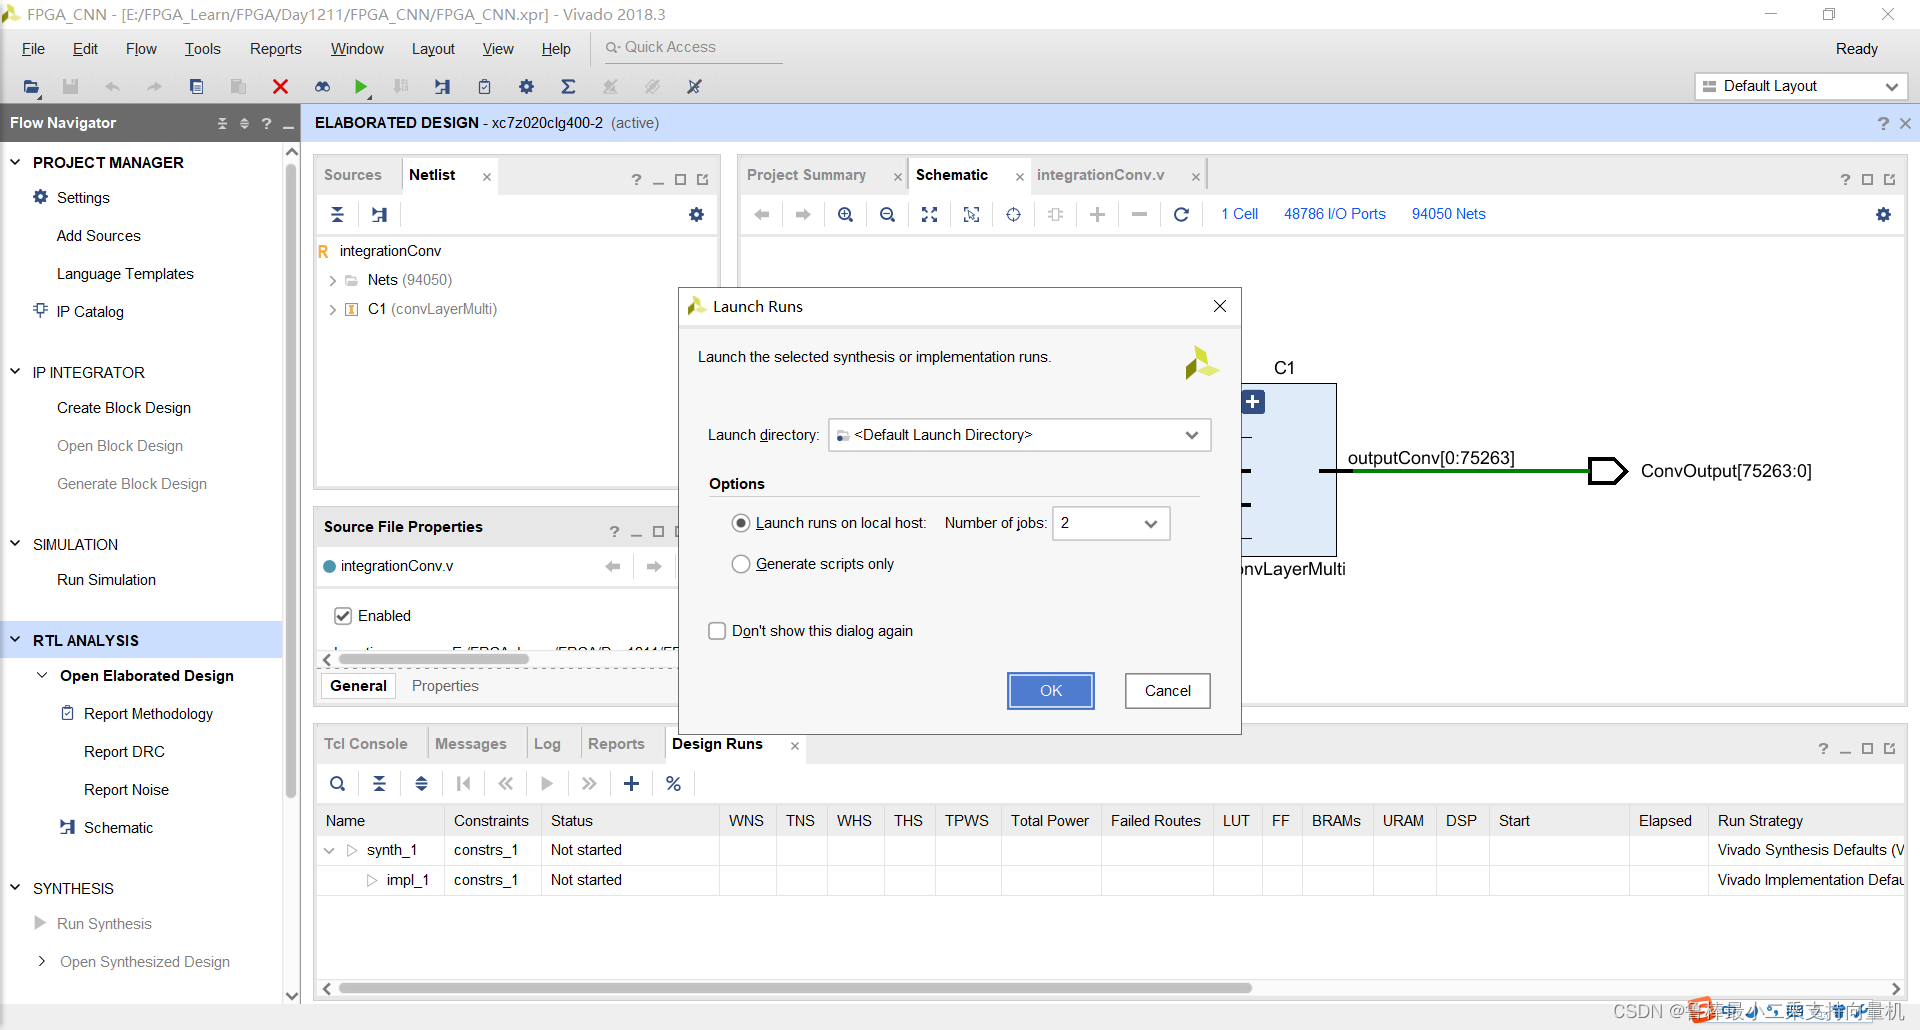Click the Design Runs search icon
Viewport: 1920px width, 1030px height.
coord(337,784)
